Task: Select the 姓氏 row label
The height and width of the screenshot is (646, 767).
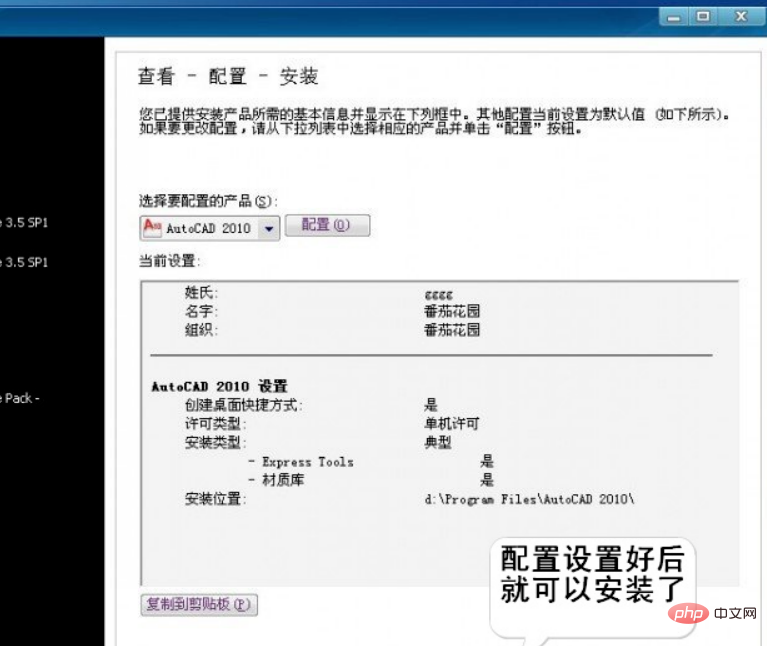Action: [x=201, y=293]
